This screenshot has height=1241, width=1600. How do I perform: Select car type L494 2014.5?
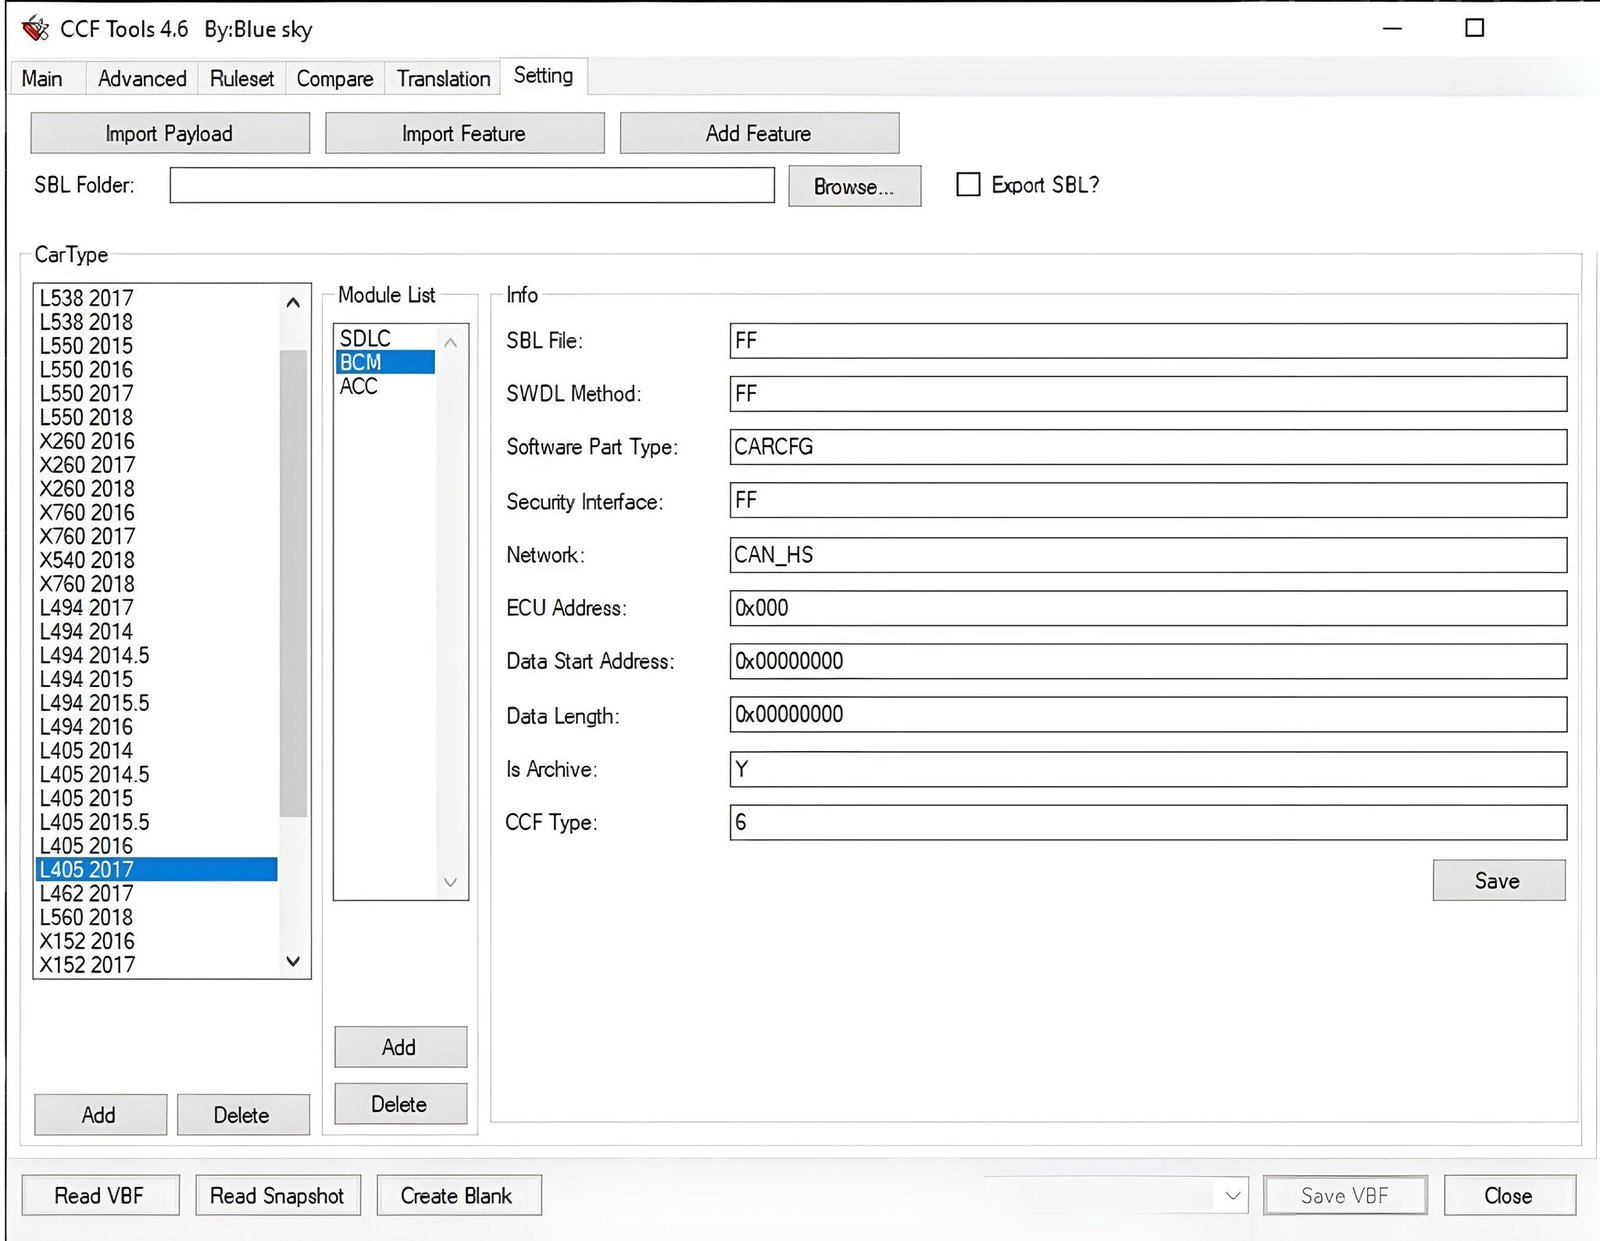[x=157, y=655]
